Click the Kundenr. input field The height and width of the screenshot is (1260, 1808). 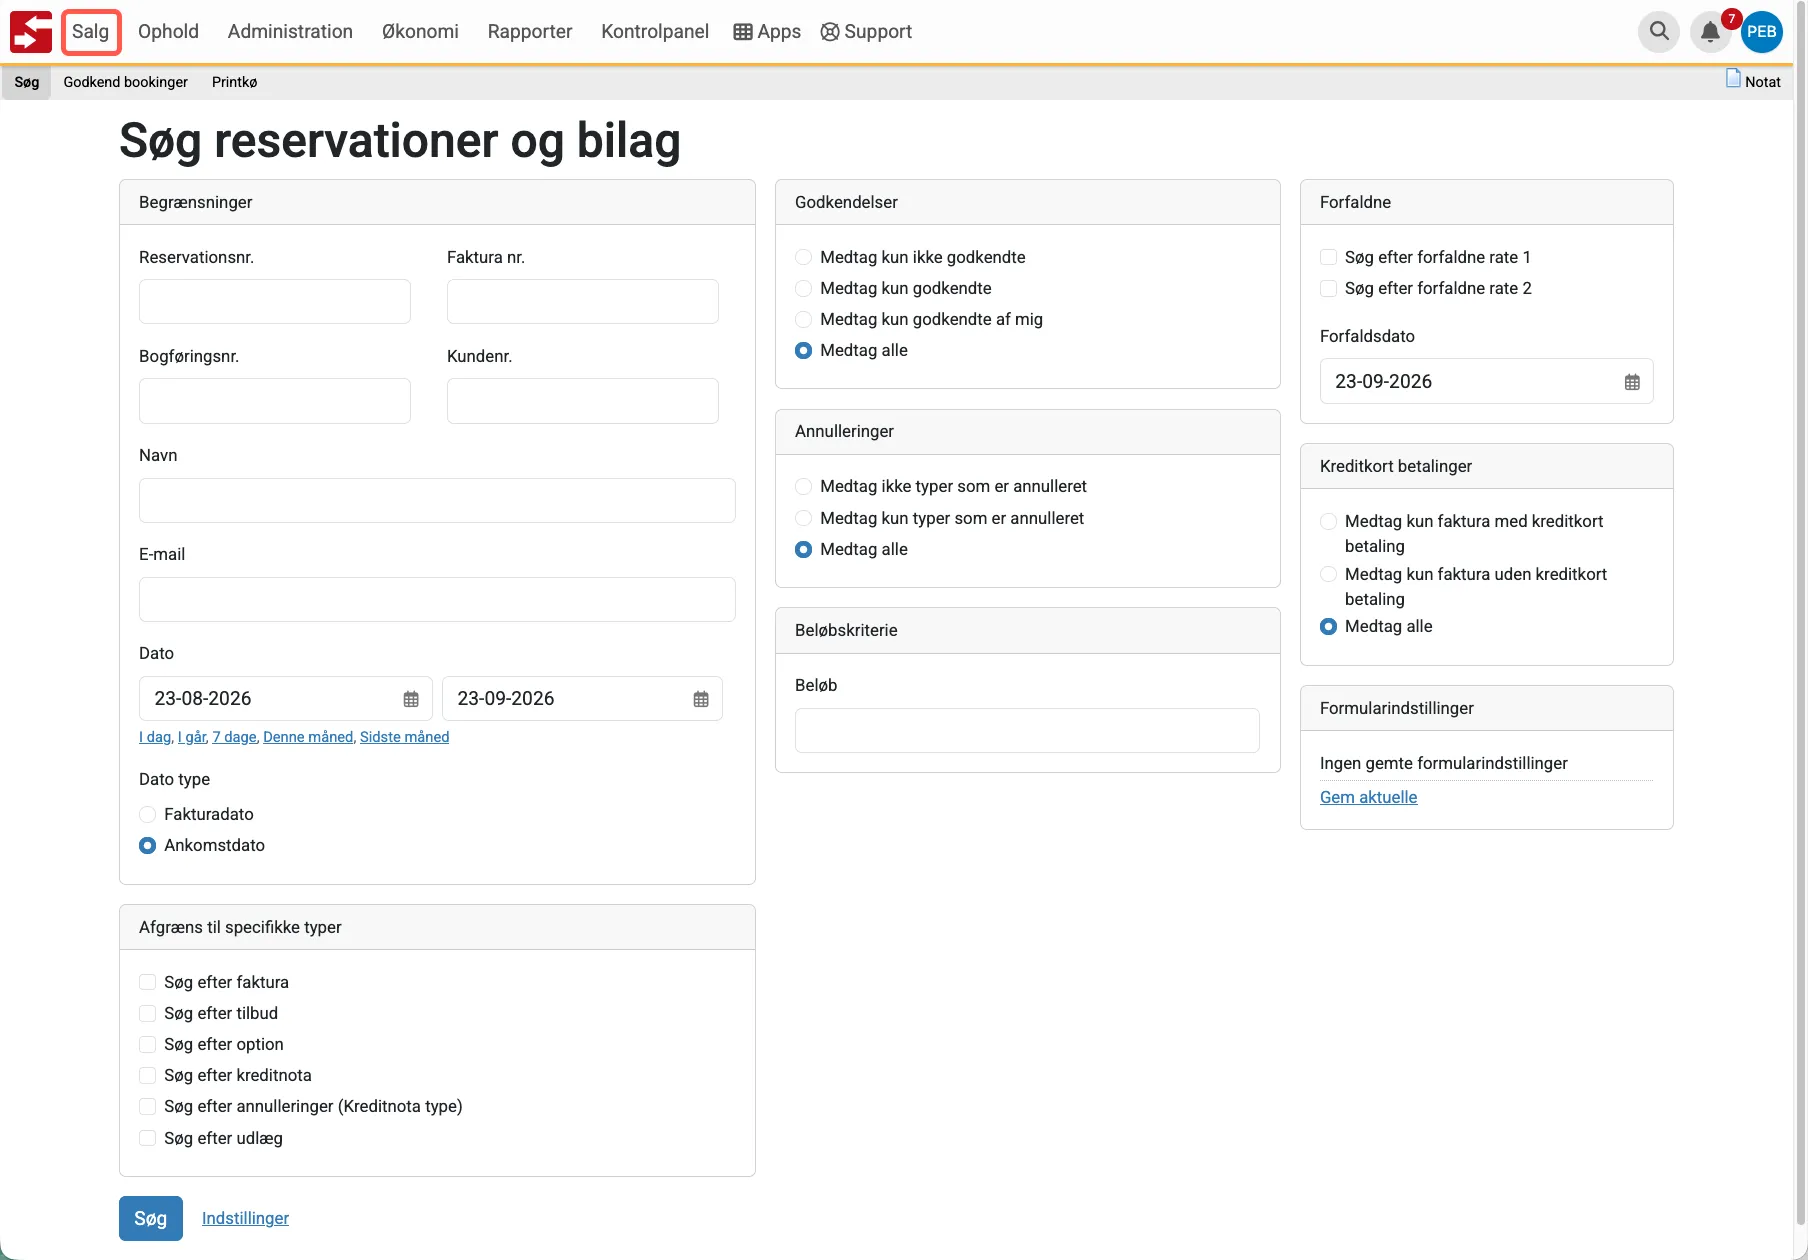(583, 401)
